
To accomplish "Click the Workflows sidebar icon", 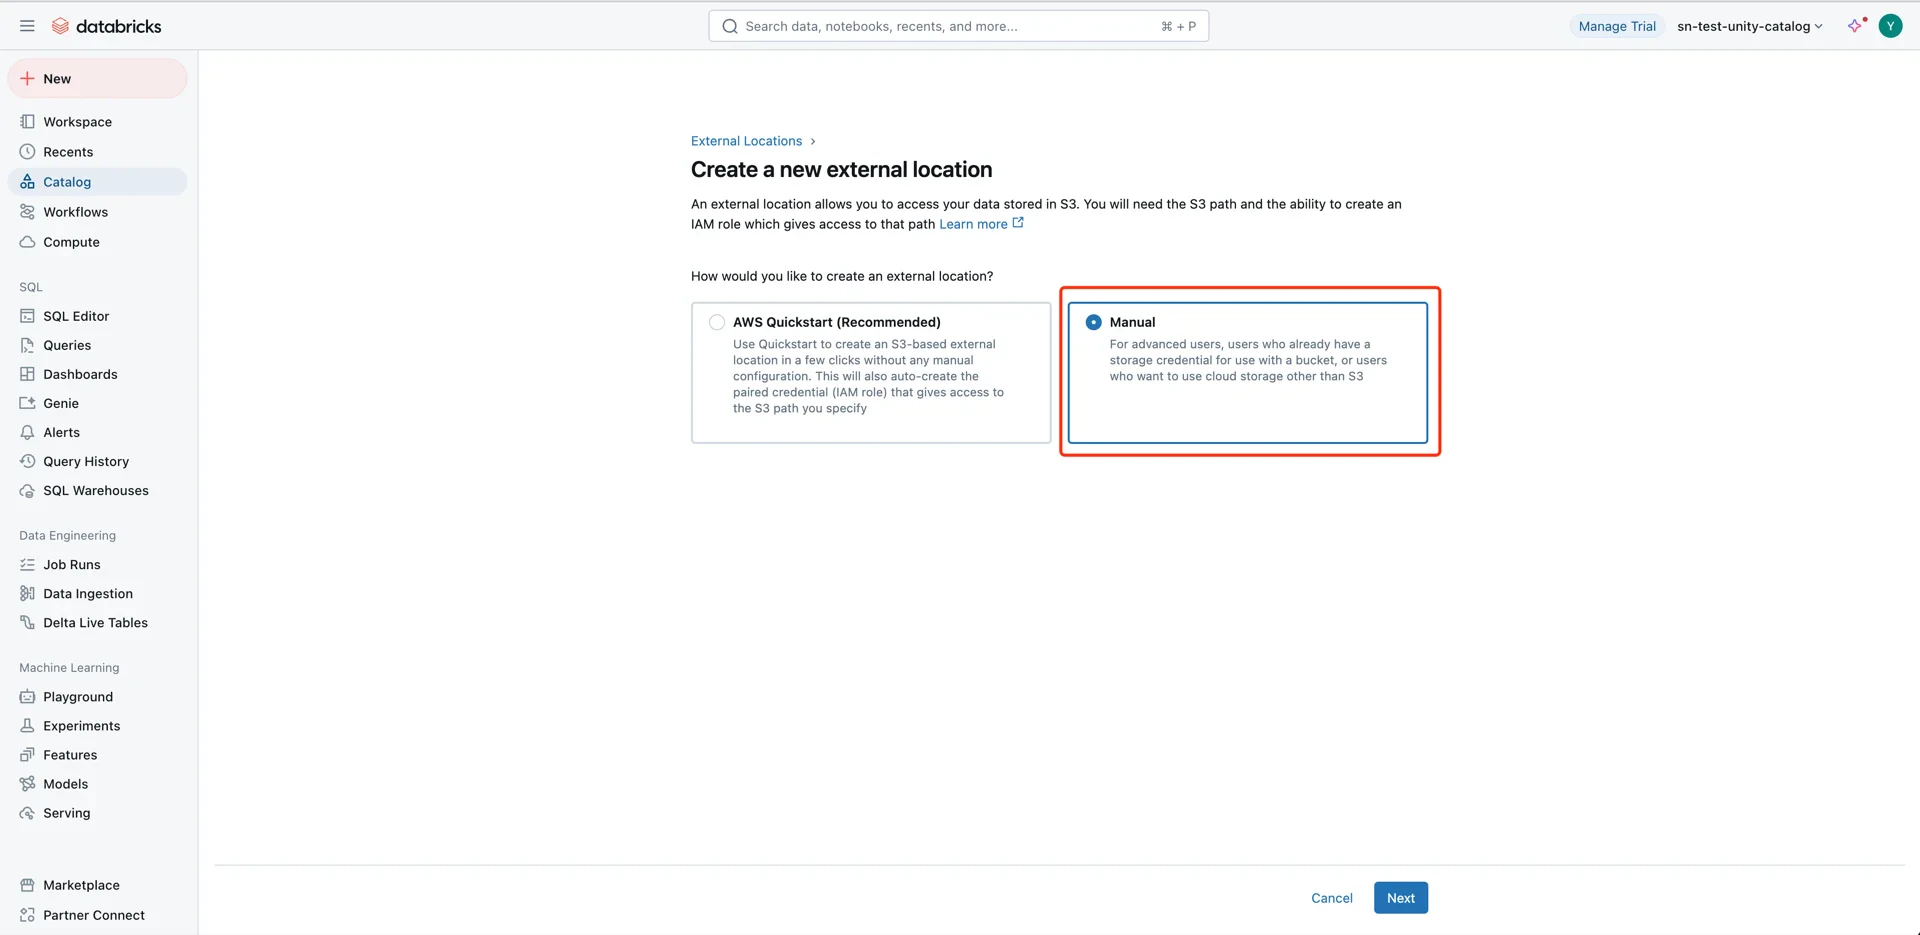I will pyautogui.click(x=27, y=212).
